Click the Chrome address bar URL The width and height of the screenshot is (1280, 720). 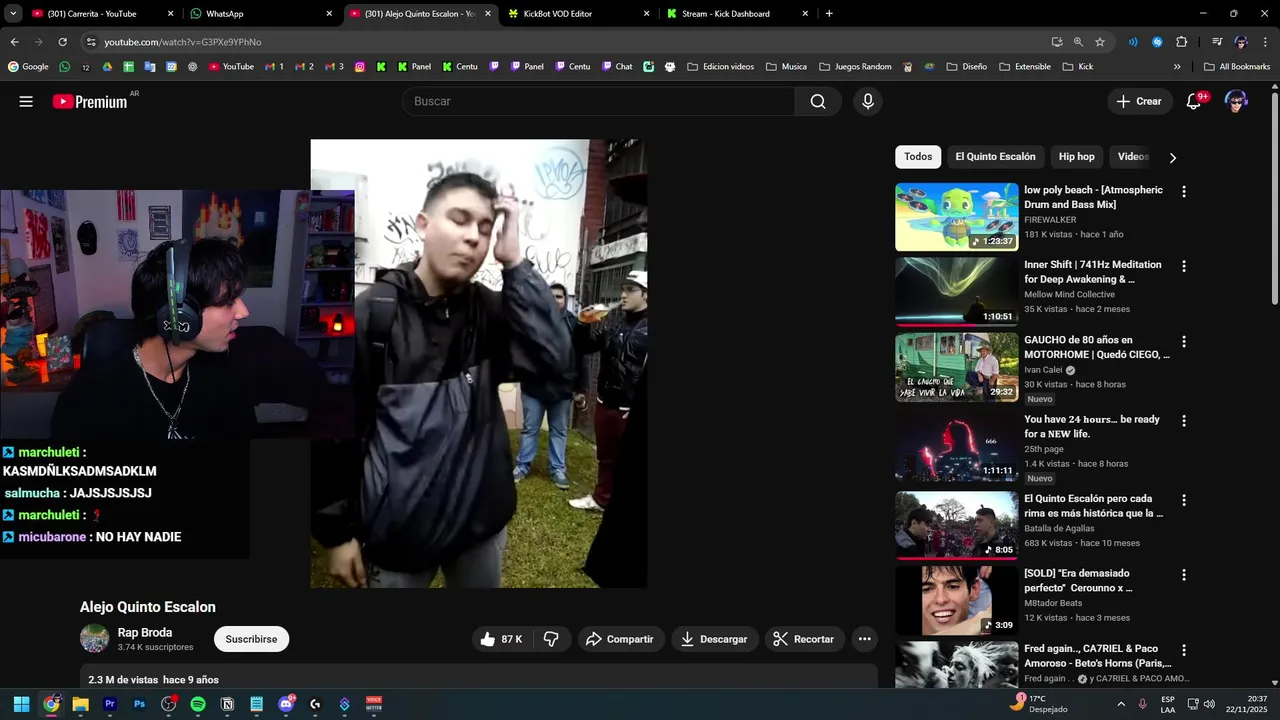tap(183, 42)
